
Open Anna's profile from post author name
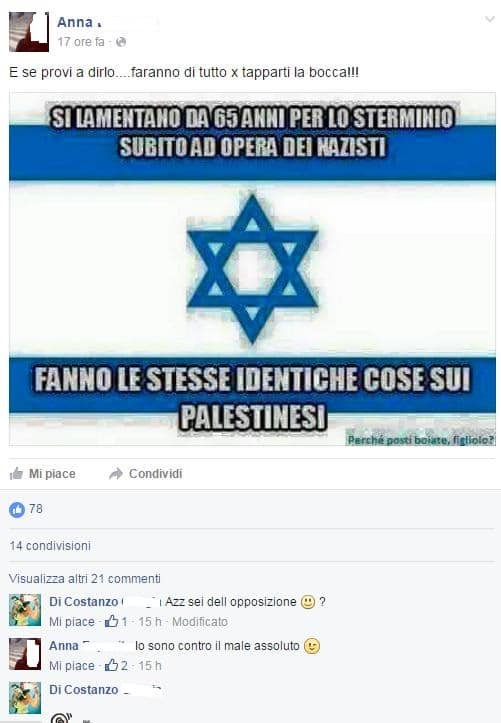point(75,22)
